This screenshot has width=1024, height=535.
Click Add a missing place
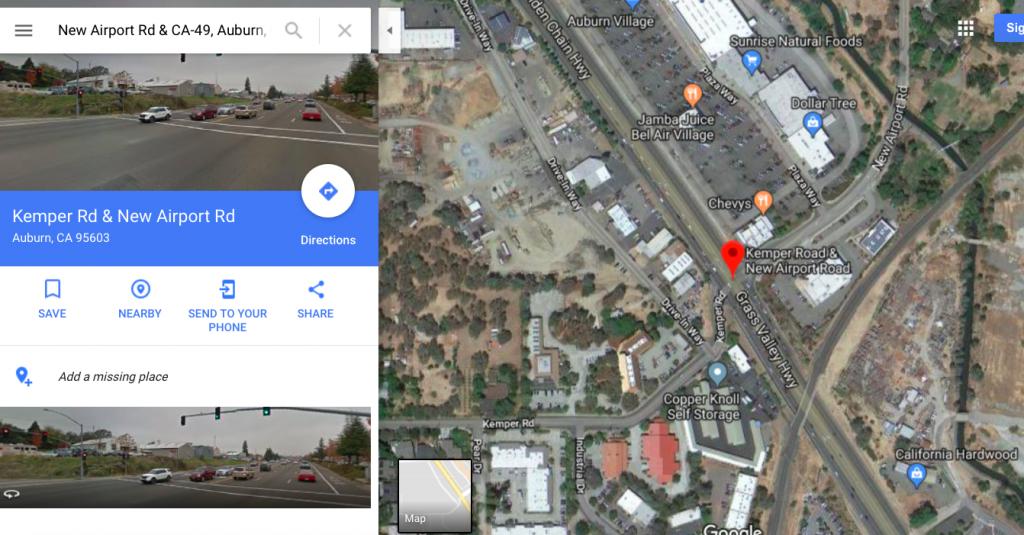(x=113, y=376)
